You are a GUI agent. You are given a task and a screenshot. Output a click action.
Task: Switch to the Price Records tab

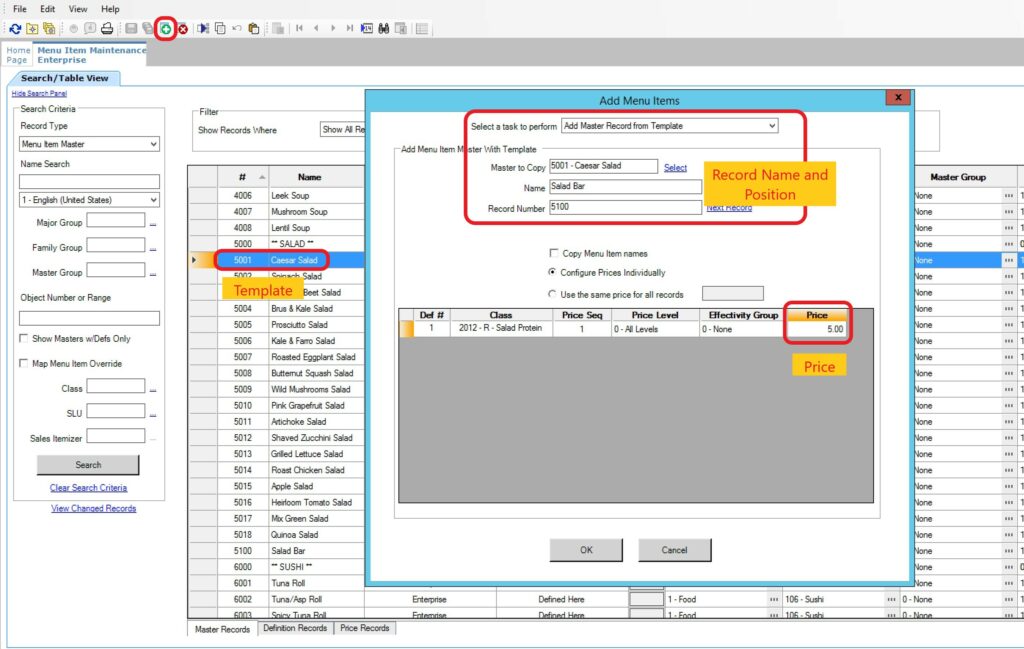click(x=364, y=628)
